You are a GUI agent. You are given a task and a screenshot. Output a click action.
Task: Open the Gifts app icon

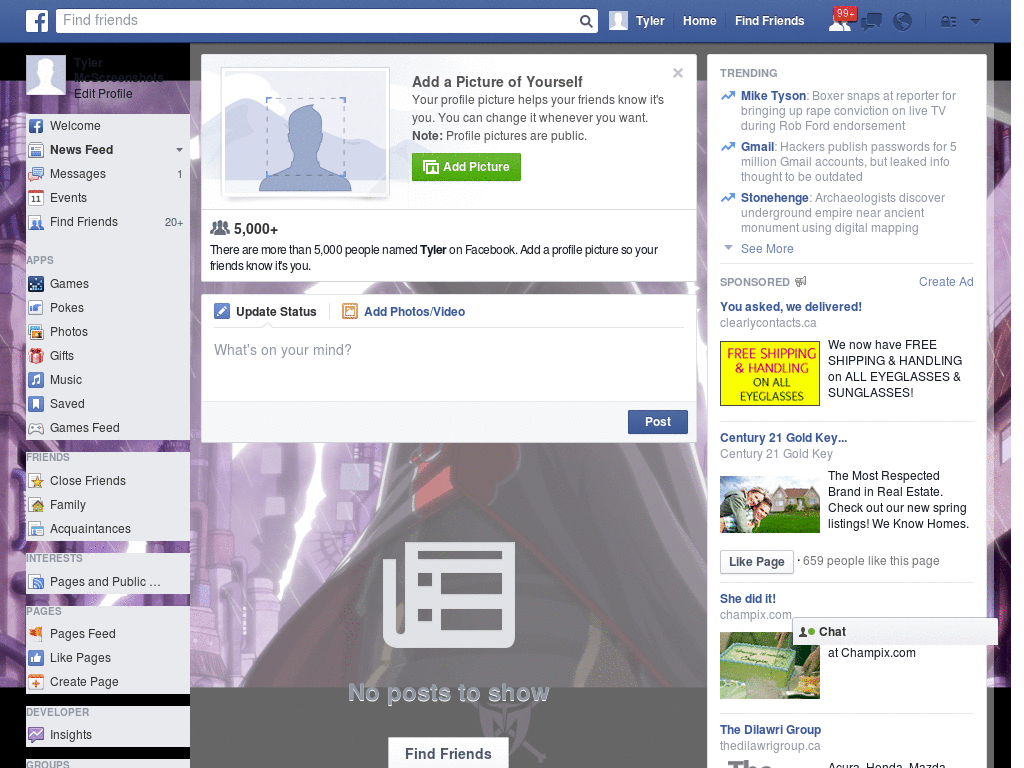click(x=36, y=356)
